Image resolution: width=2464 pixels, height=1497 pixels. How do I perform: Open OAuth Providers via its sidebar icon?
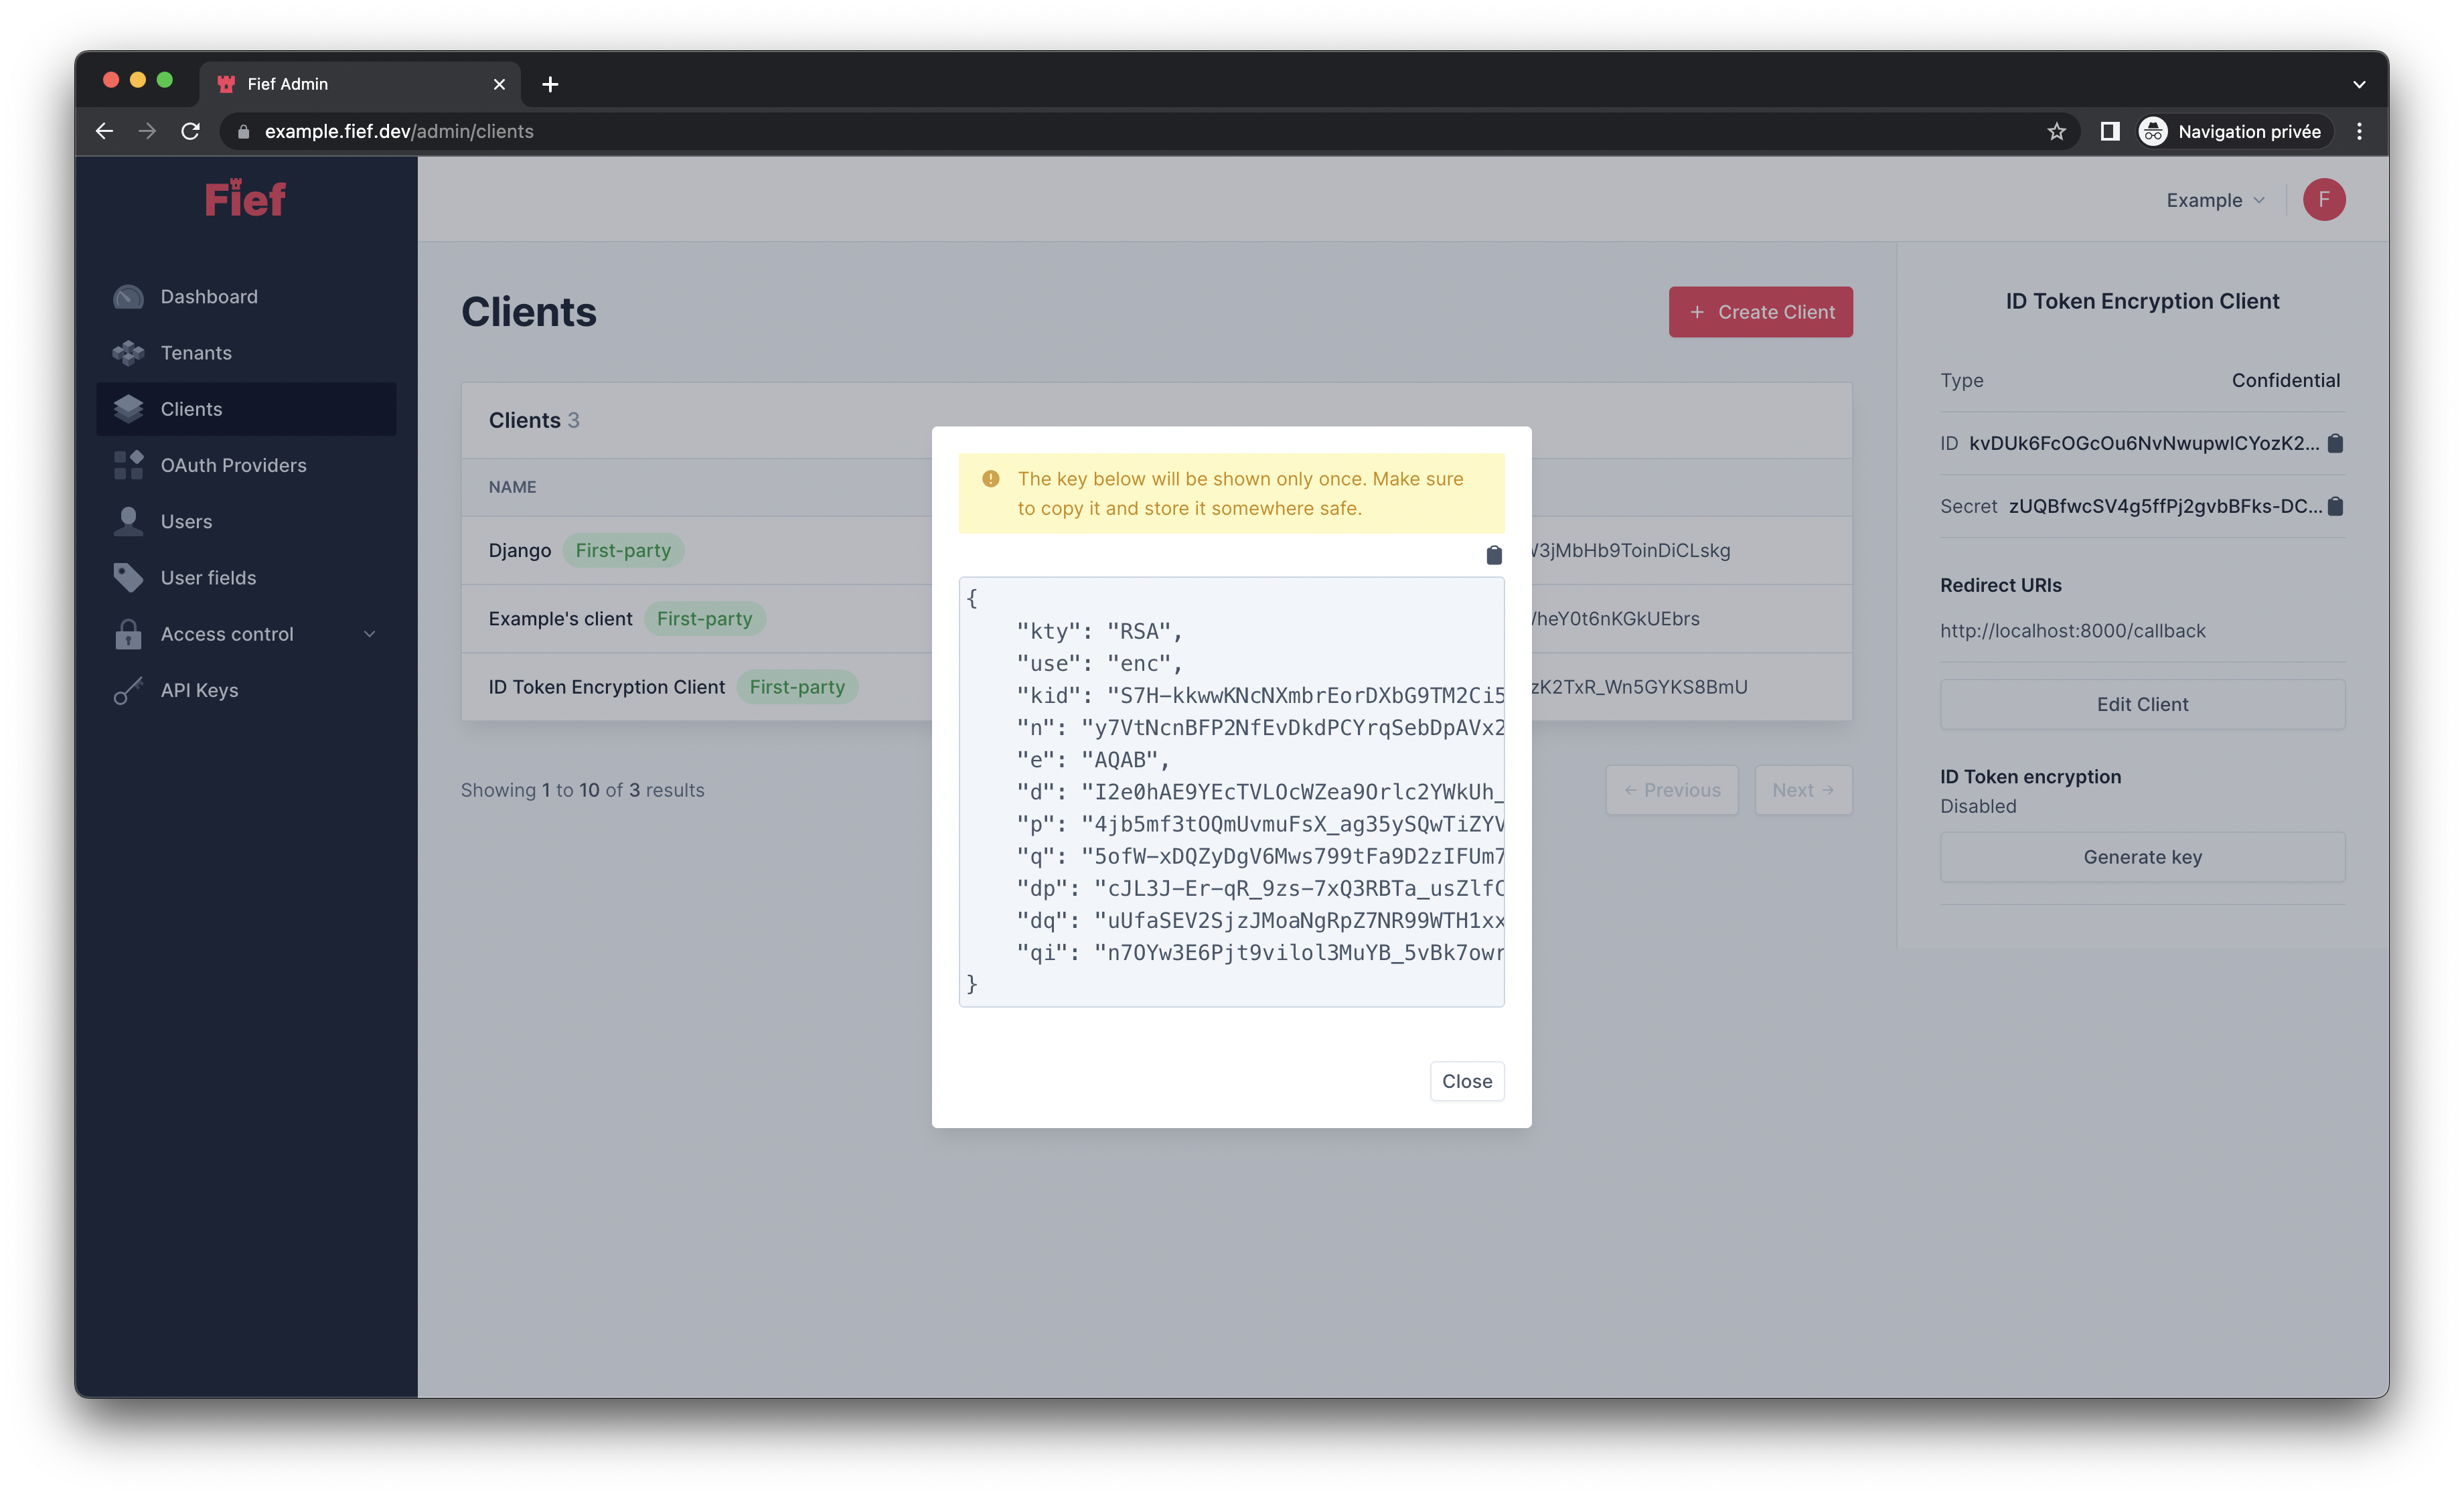coord(128,464)
